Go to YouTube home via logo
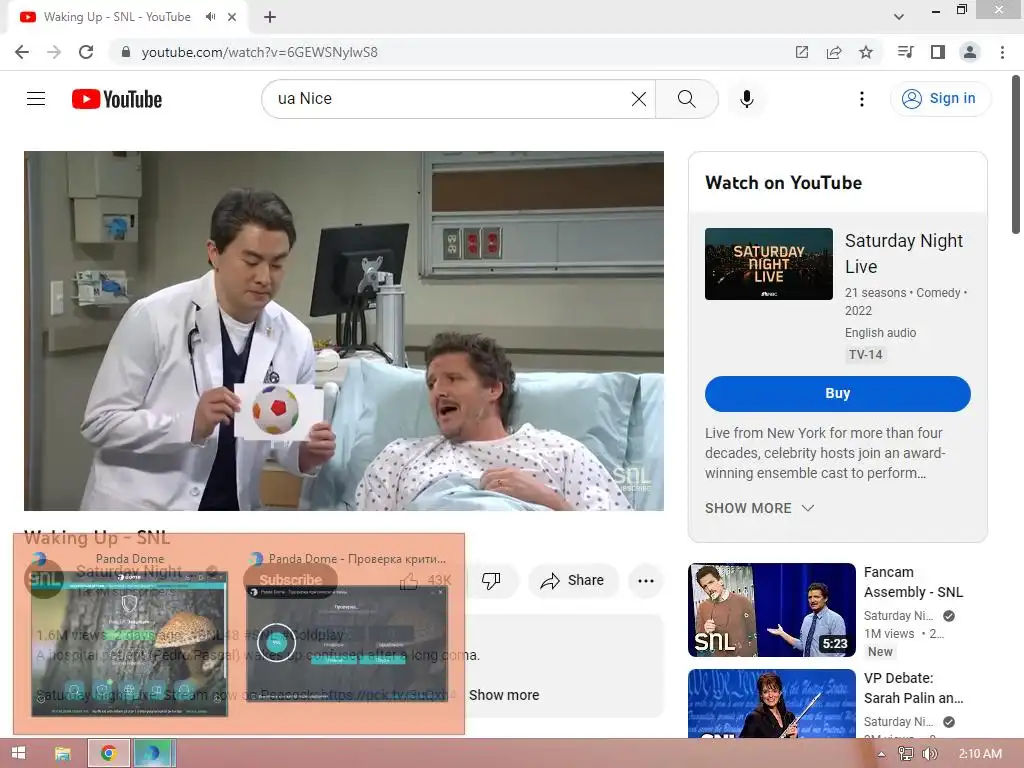This screenshot has width=1024, height=768. [x=117, y=99]
